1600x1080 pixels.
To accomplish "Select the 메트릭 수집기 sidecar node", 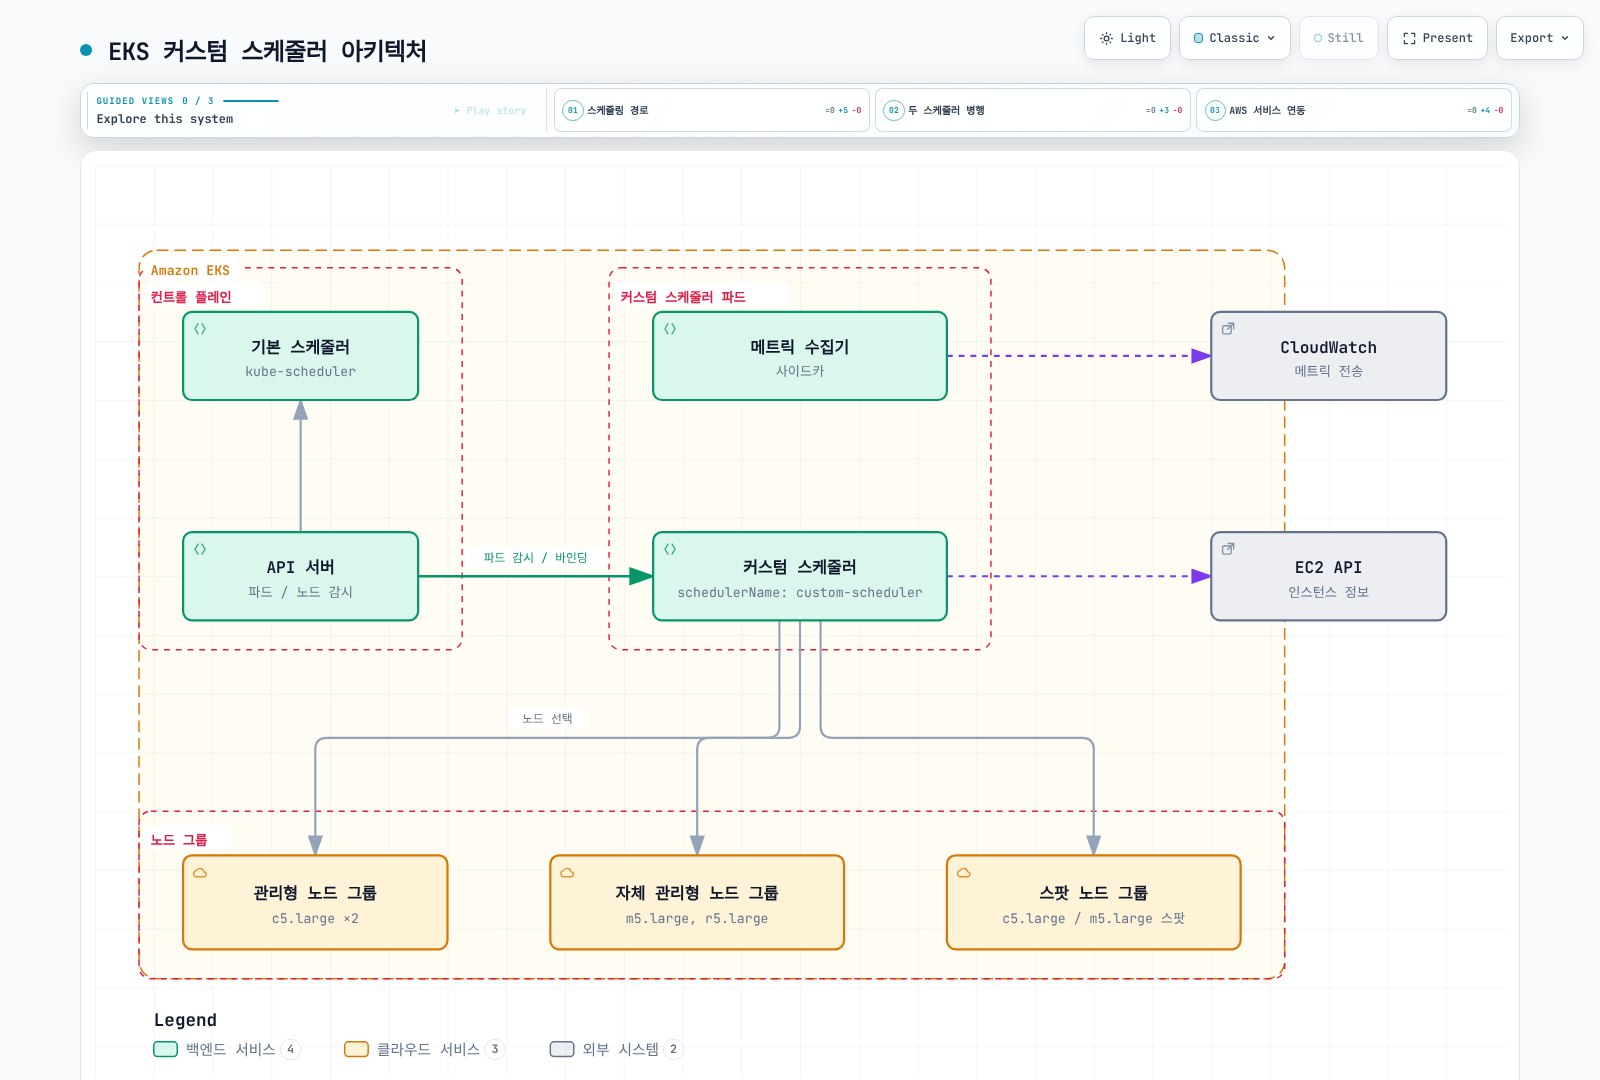I will (800, 356).
